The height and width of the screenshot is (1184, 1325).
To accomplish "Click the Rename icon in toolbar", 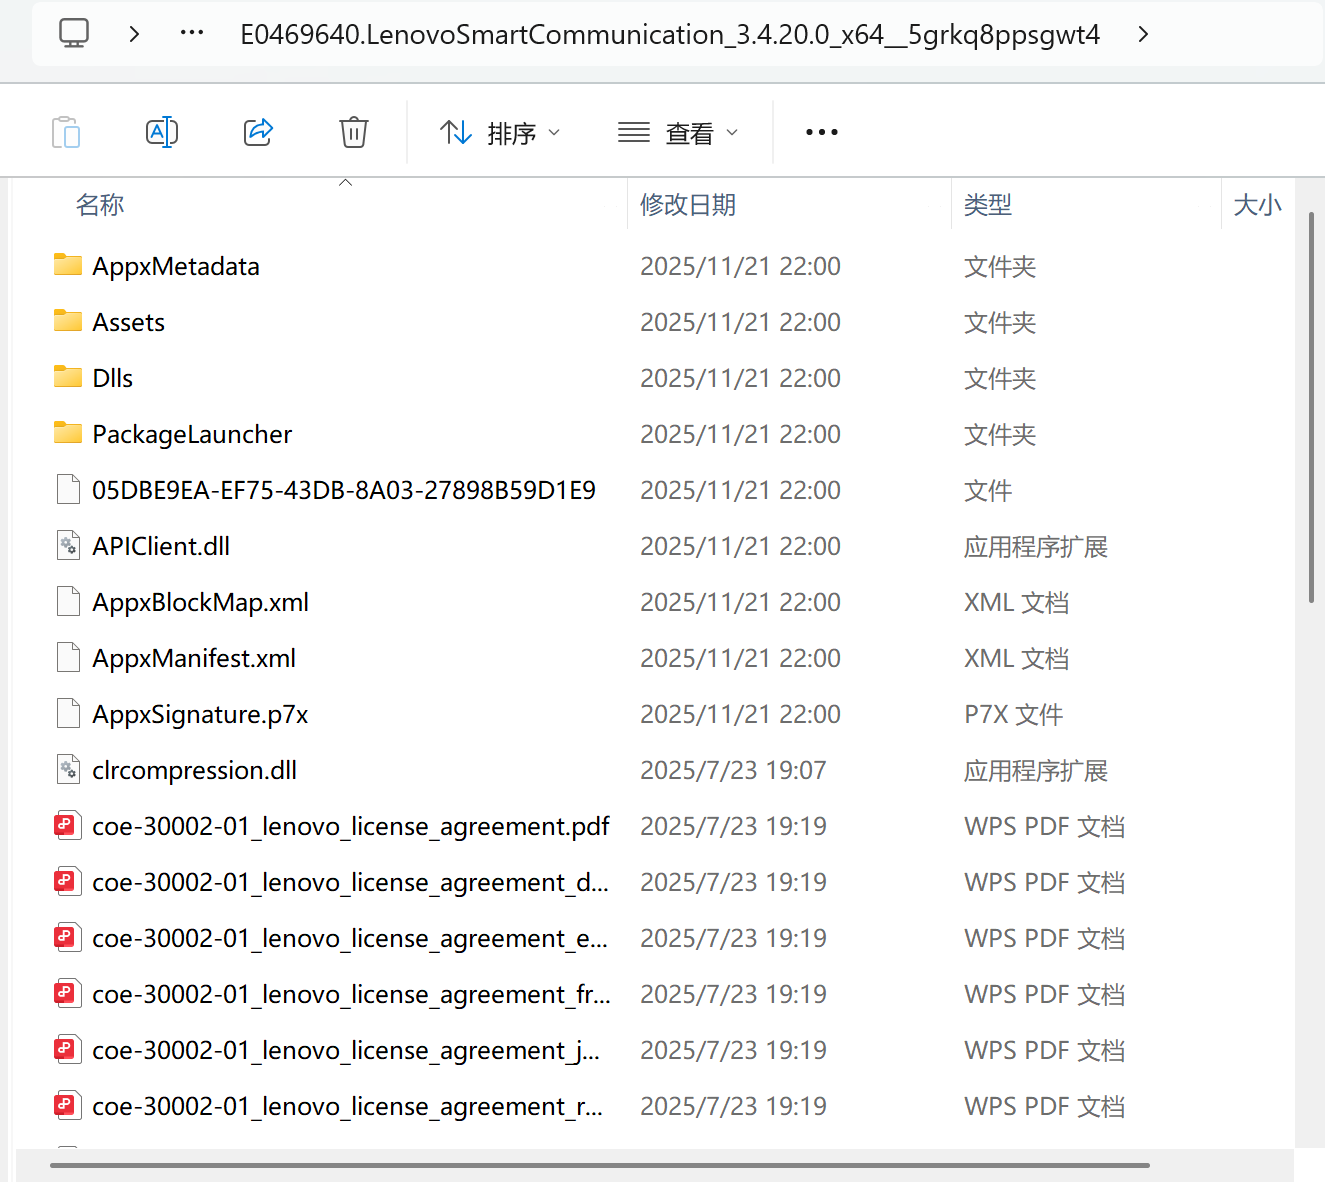I will coord(162,132).
